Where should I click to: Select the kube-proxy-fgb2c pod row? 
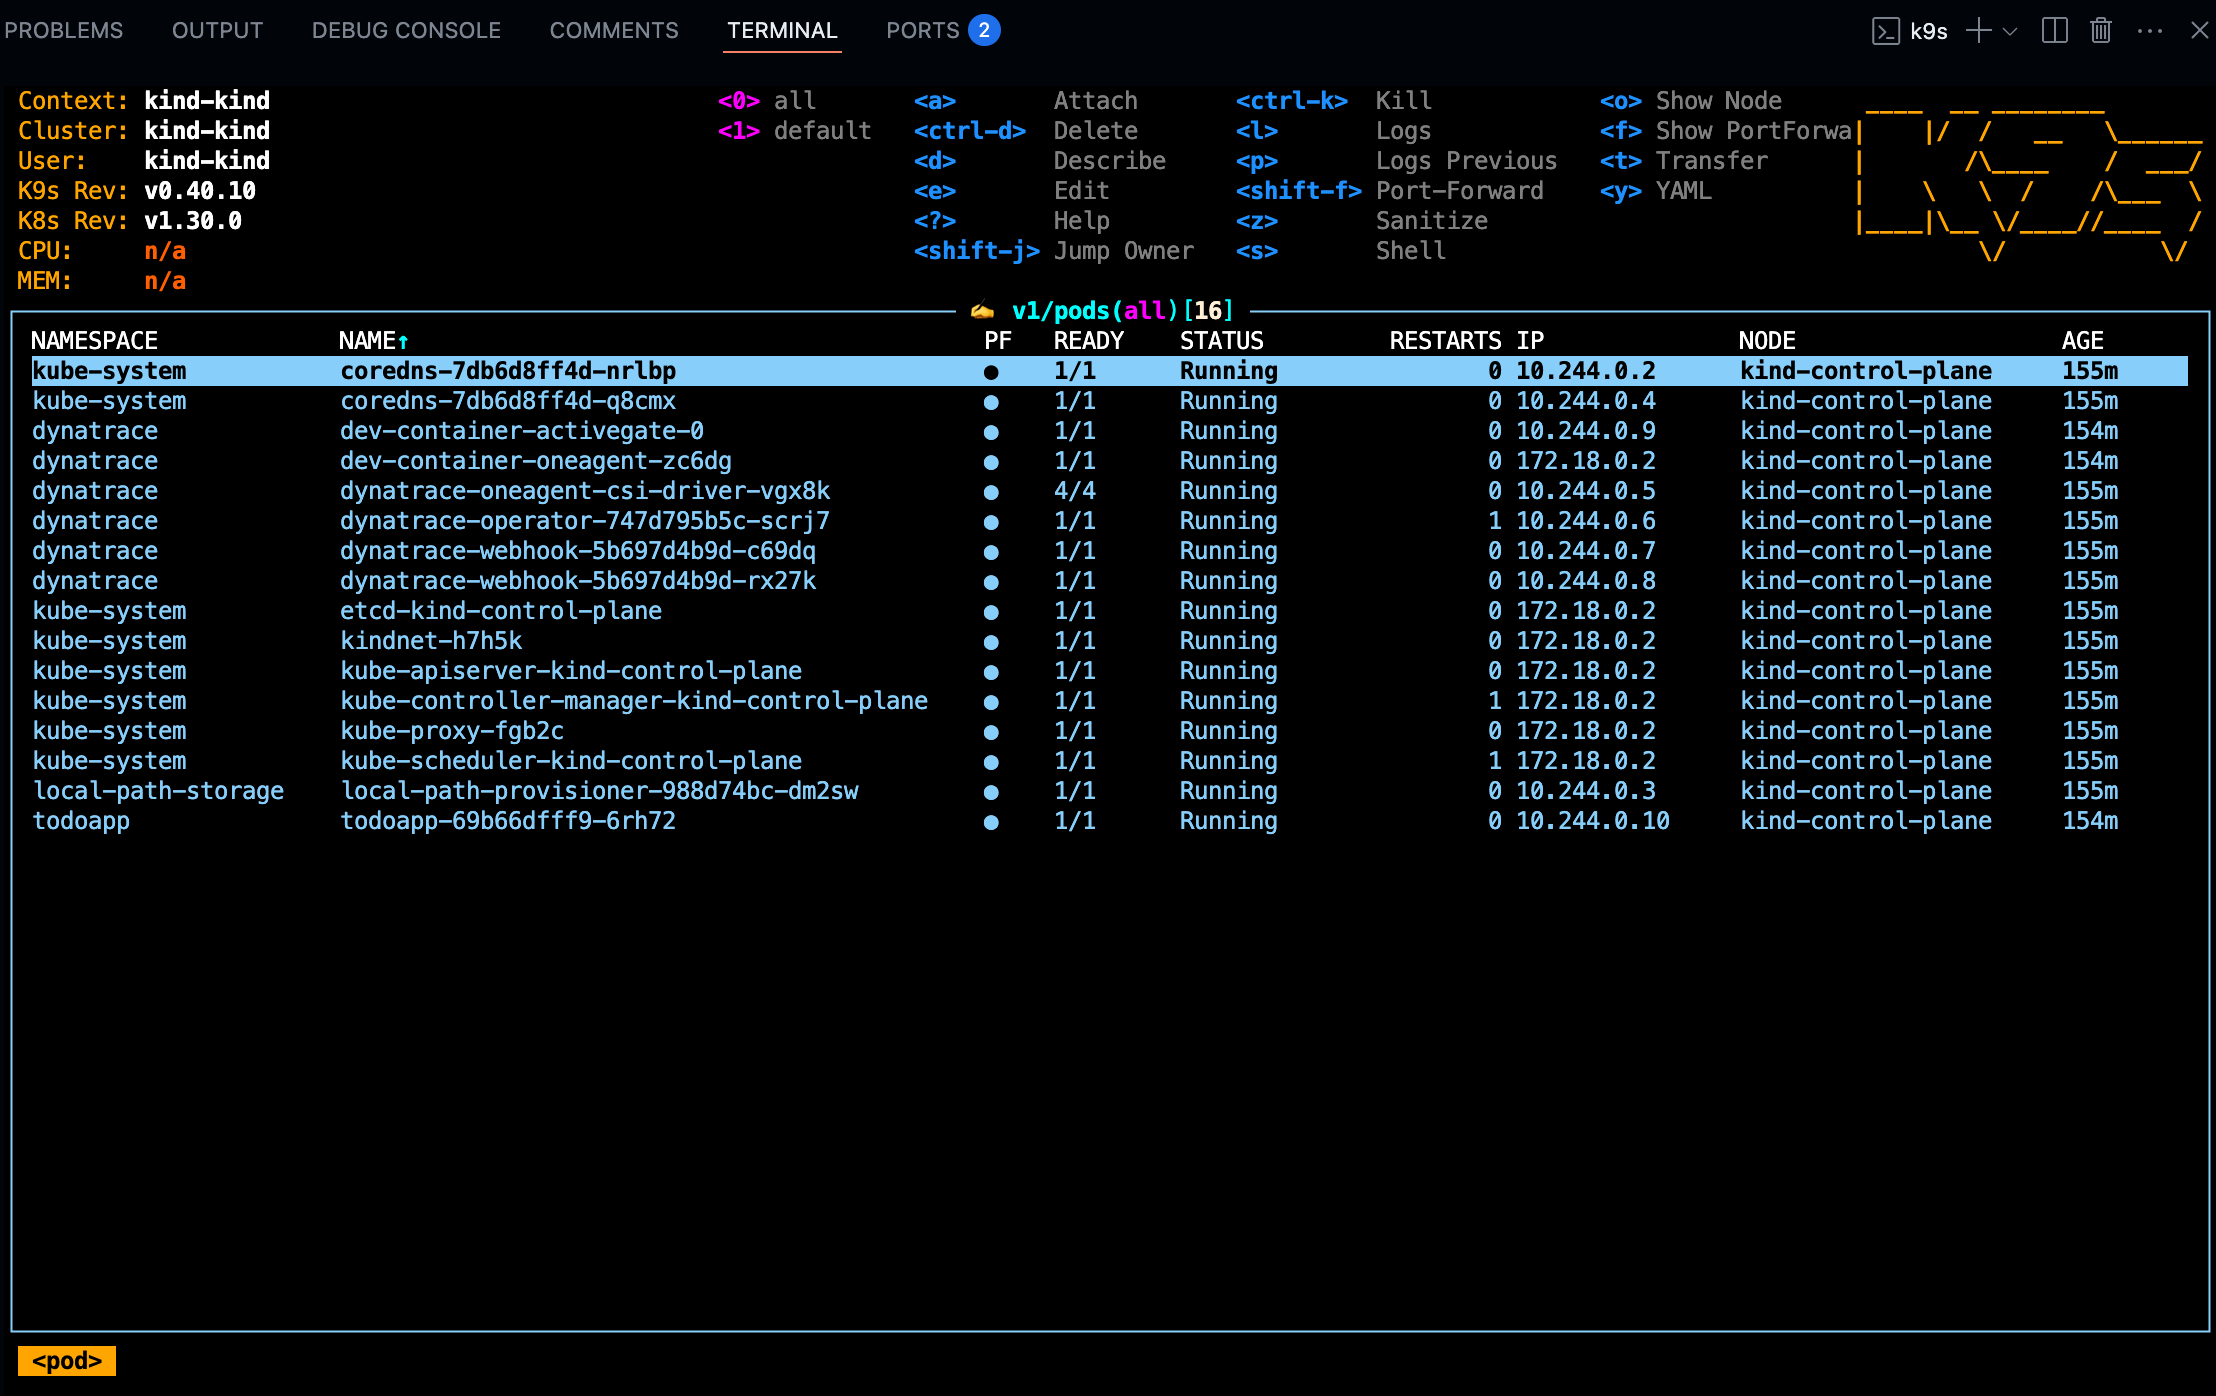(452, 731)
